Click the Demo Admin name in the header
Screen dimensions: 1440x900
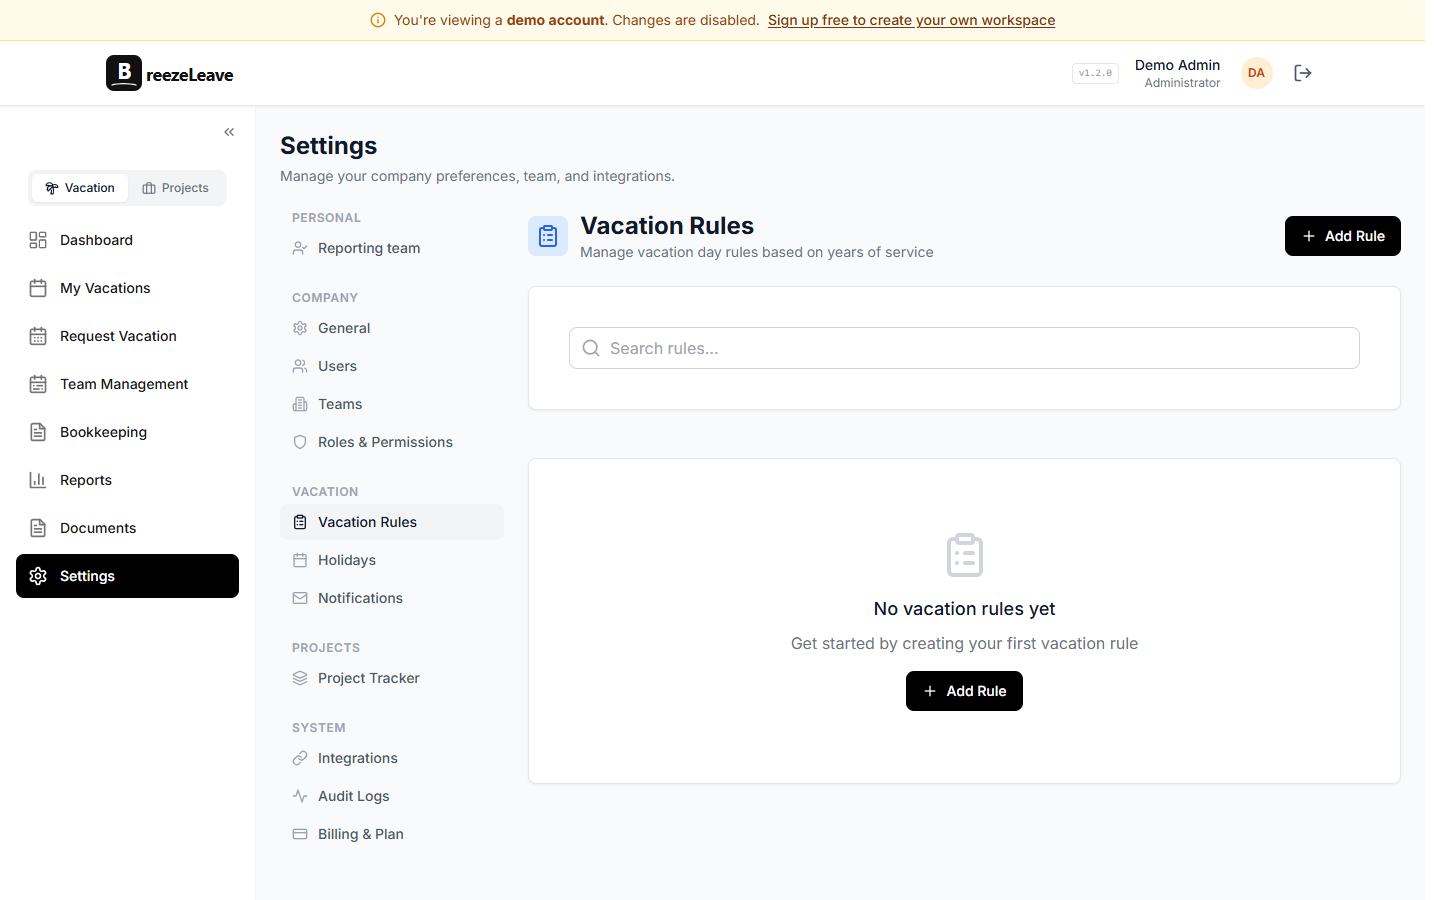(x=1177, y=65)
